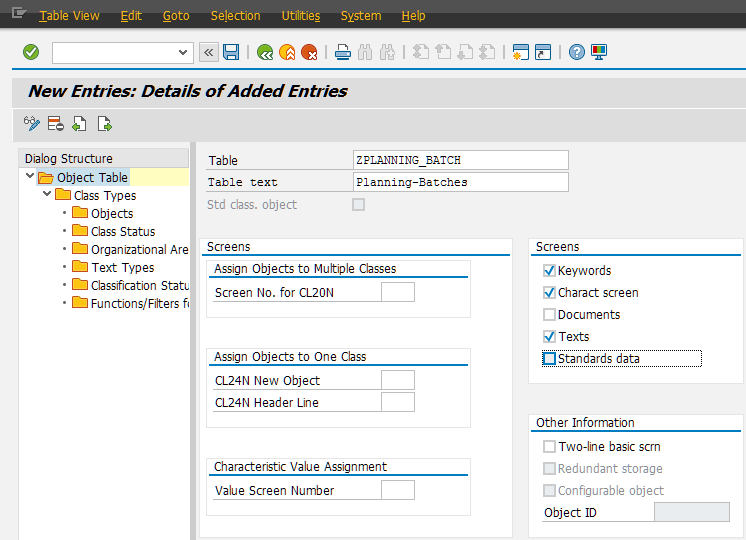This screenshot has width=746, height=540.
Task: Click the green Enter checkmark icon
Action: click(31, 52)
